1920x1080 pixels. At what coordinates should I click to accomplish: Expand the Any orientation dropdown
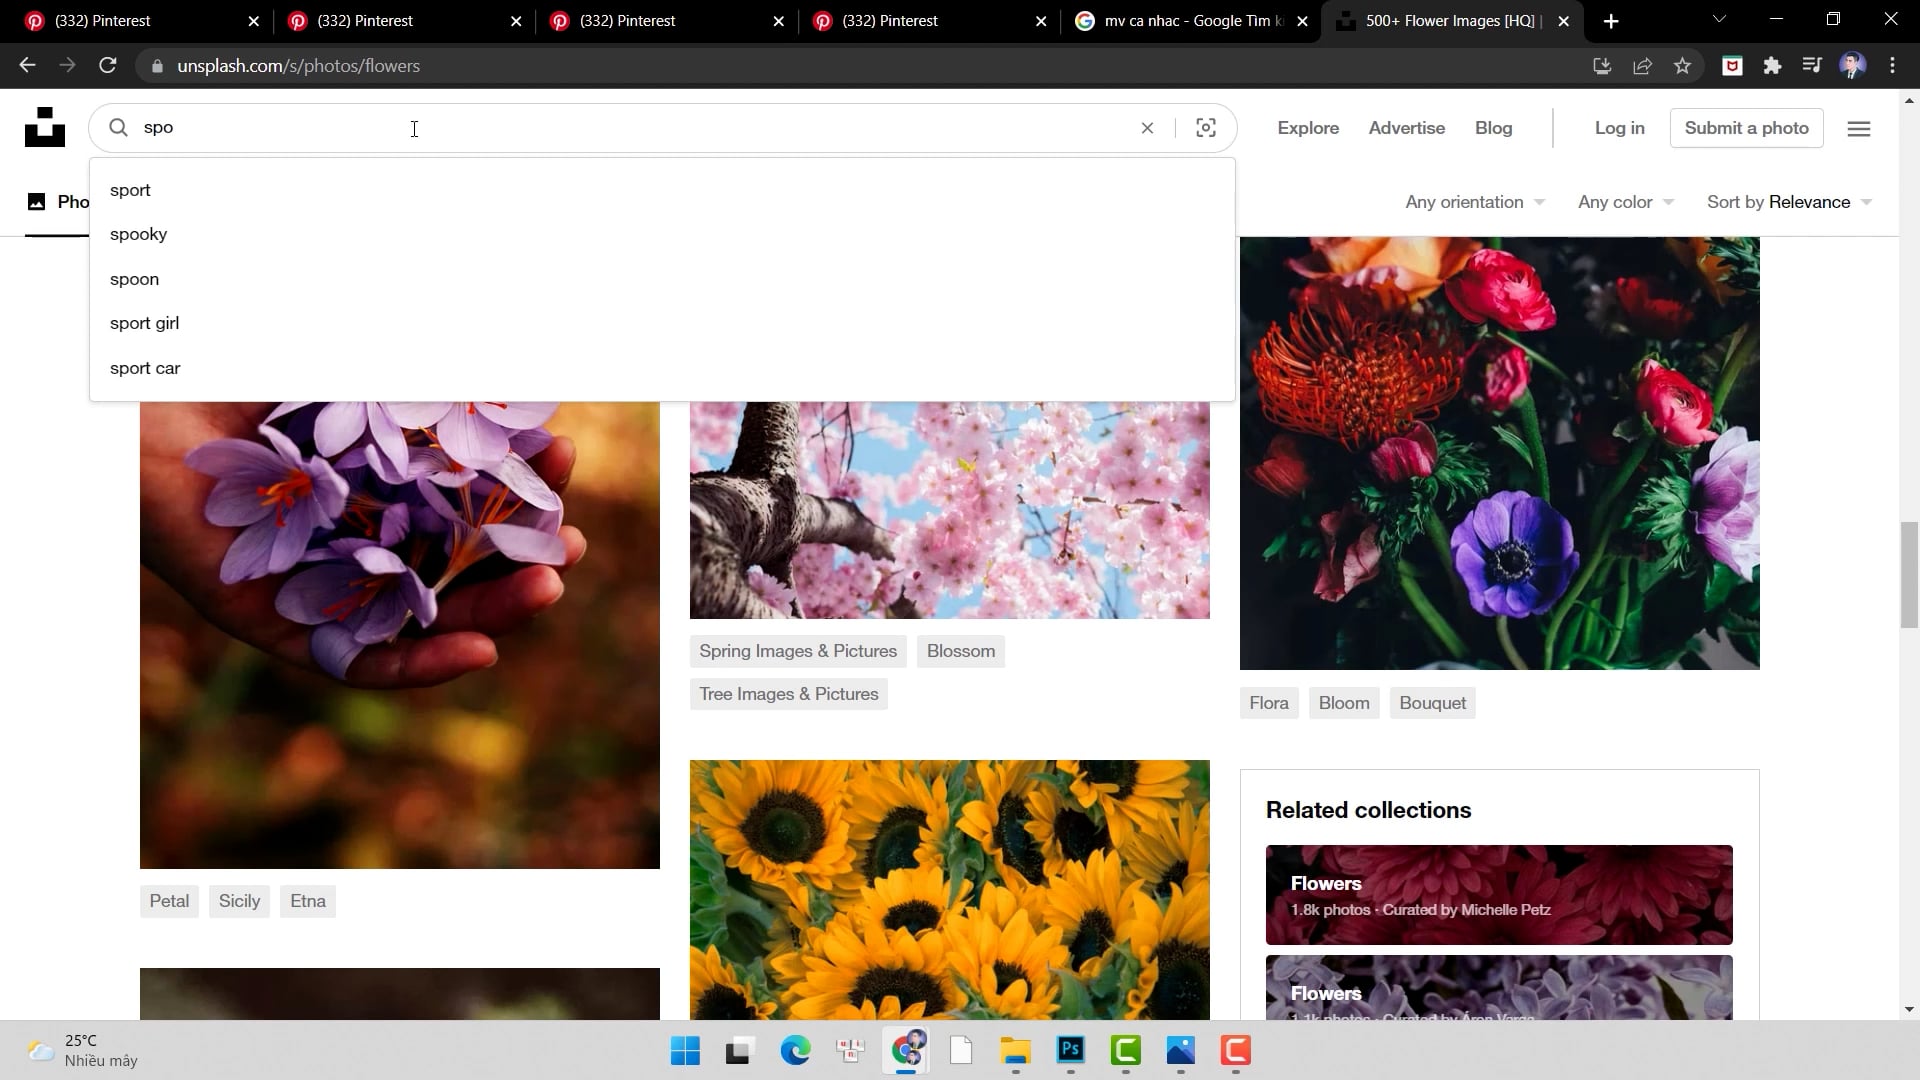point(1474,202)
